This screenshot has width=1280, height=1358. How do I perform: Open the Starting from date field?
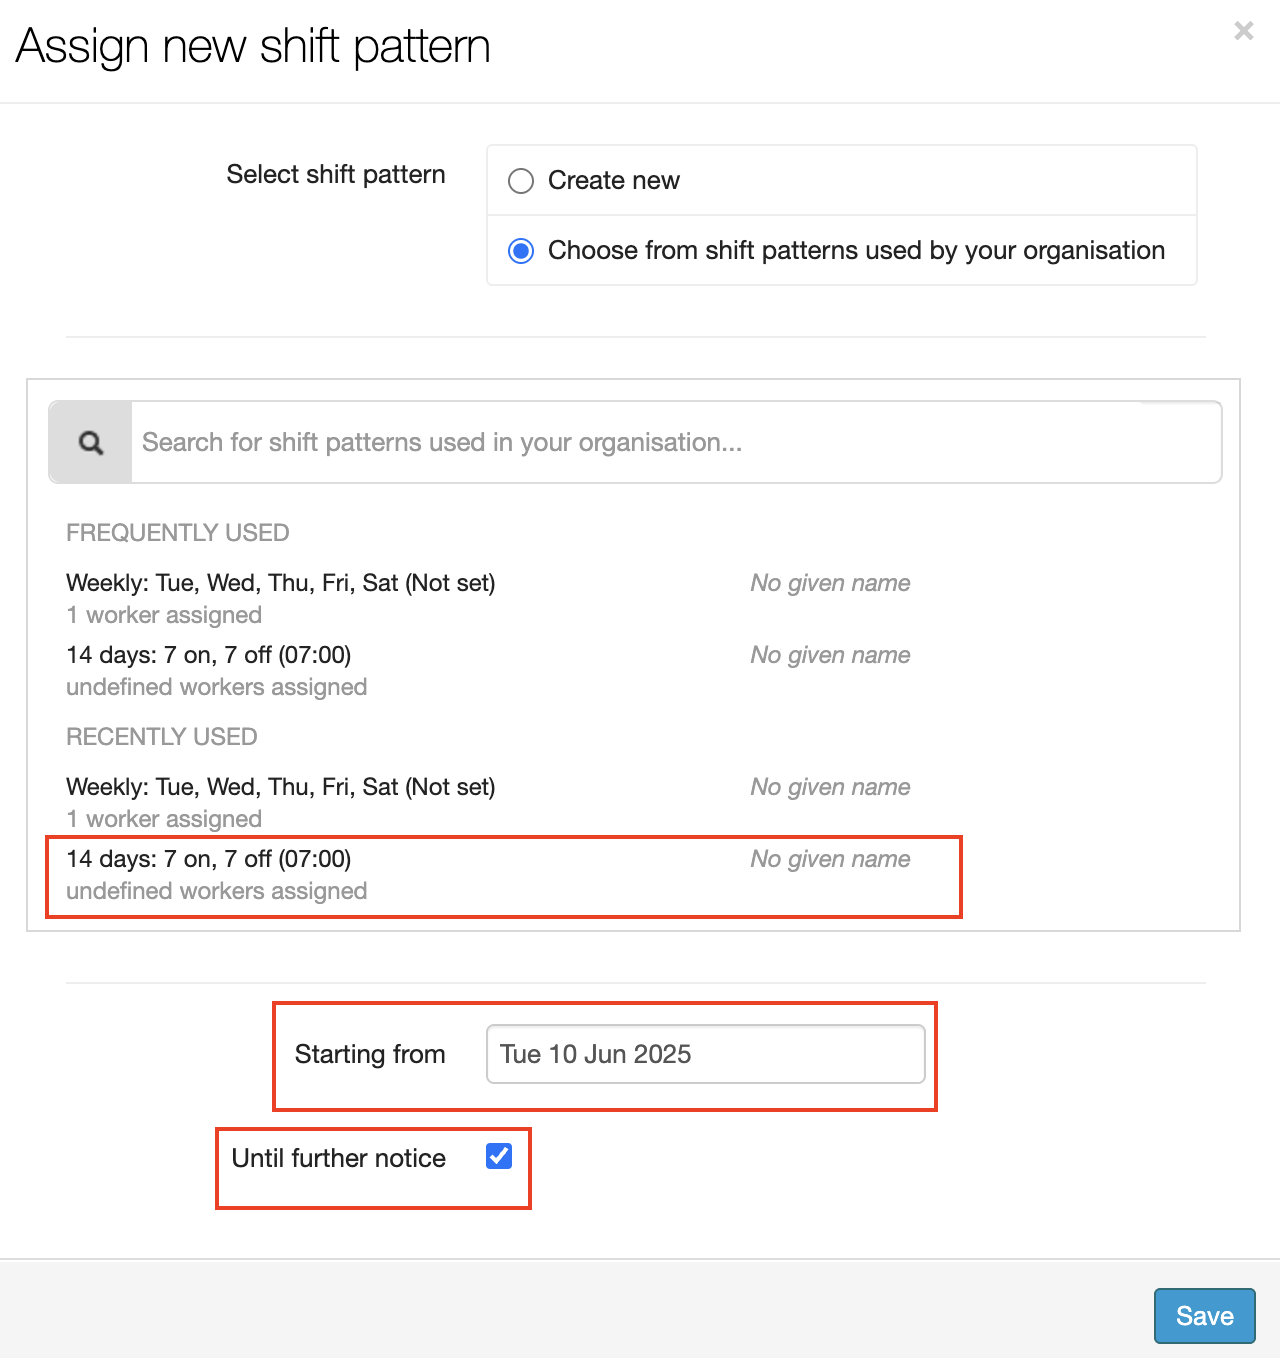tap(705, 1054)
